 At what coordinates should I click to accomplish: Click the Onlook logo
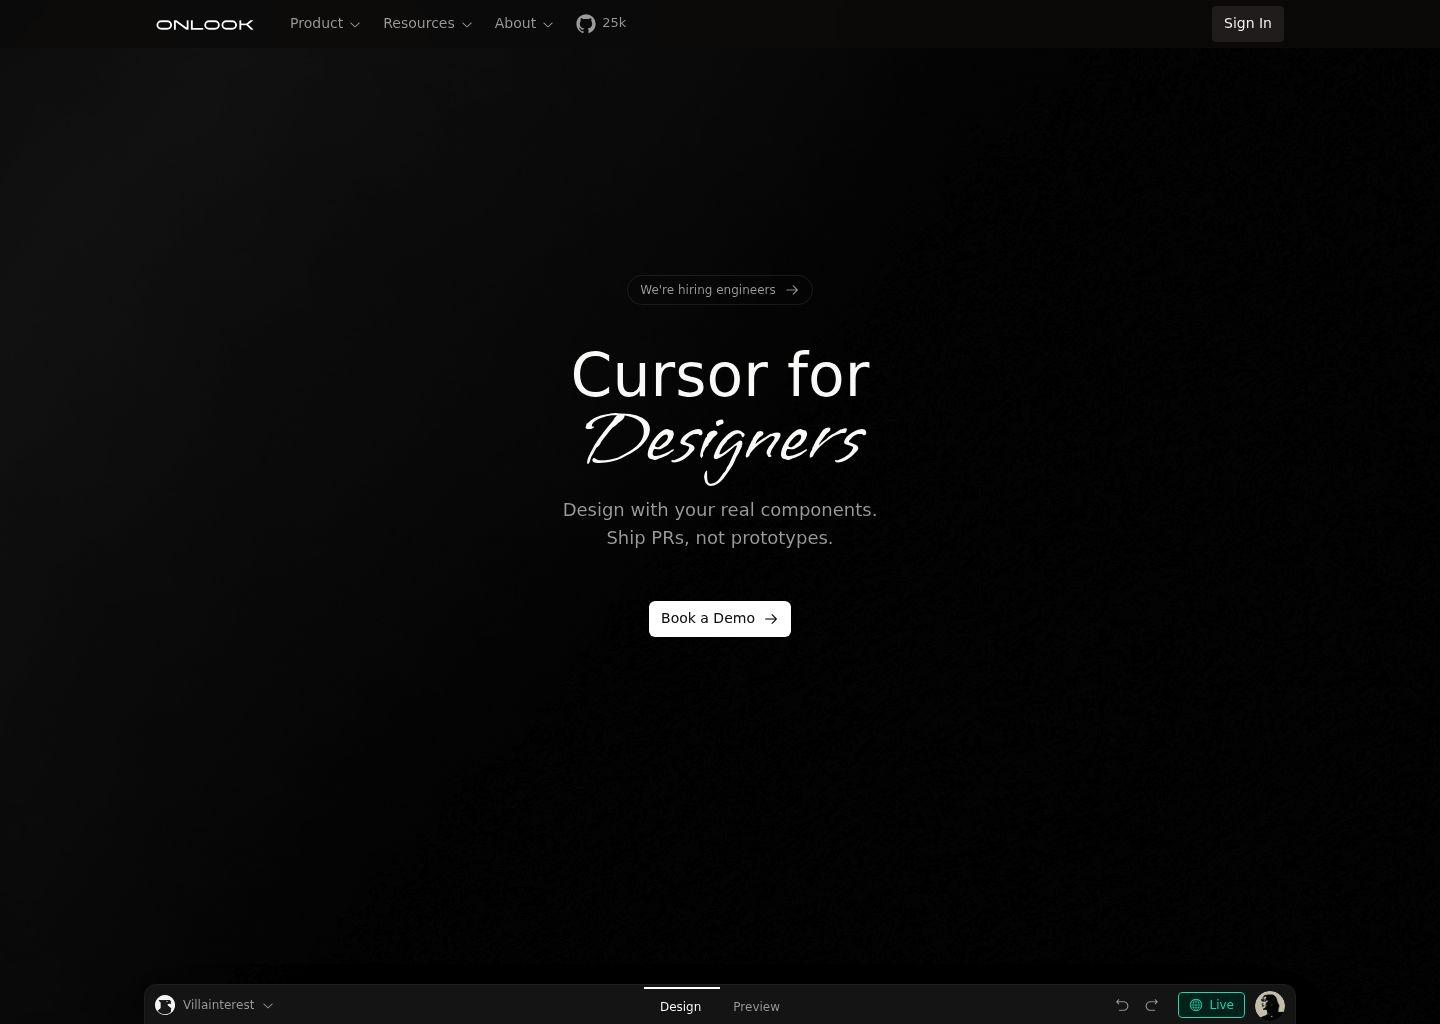[205, 24]
